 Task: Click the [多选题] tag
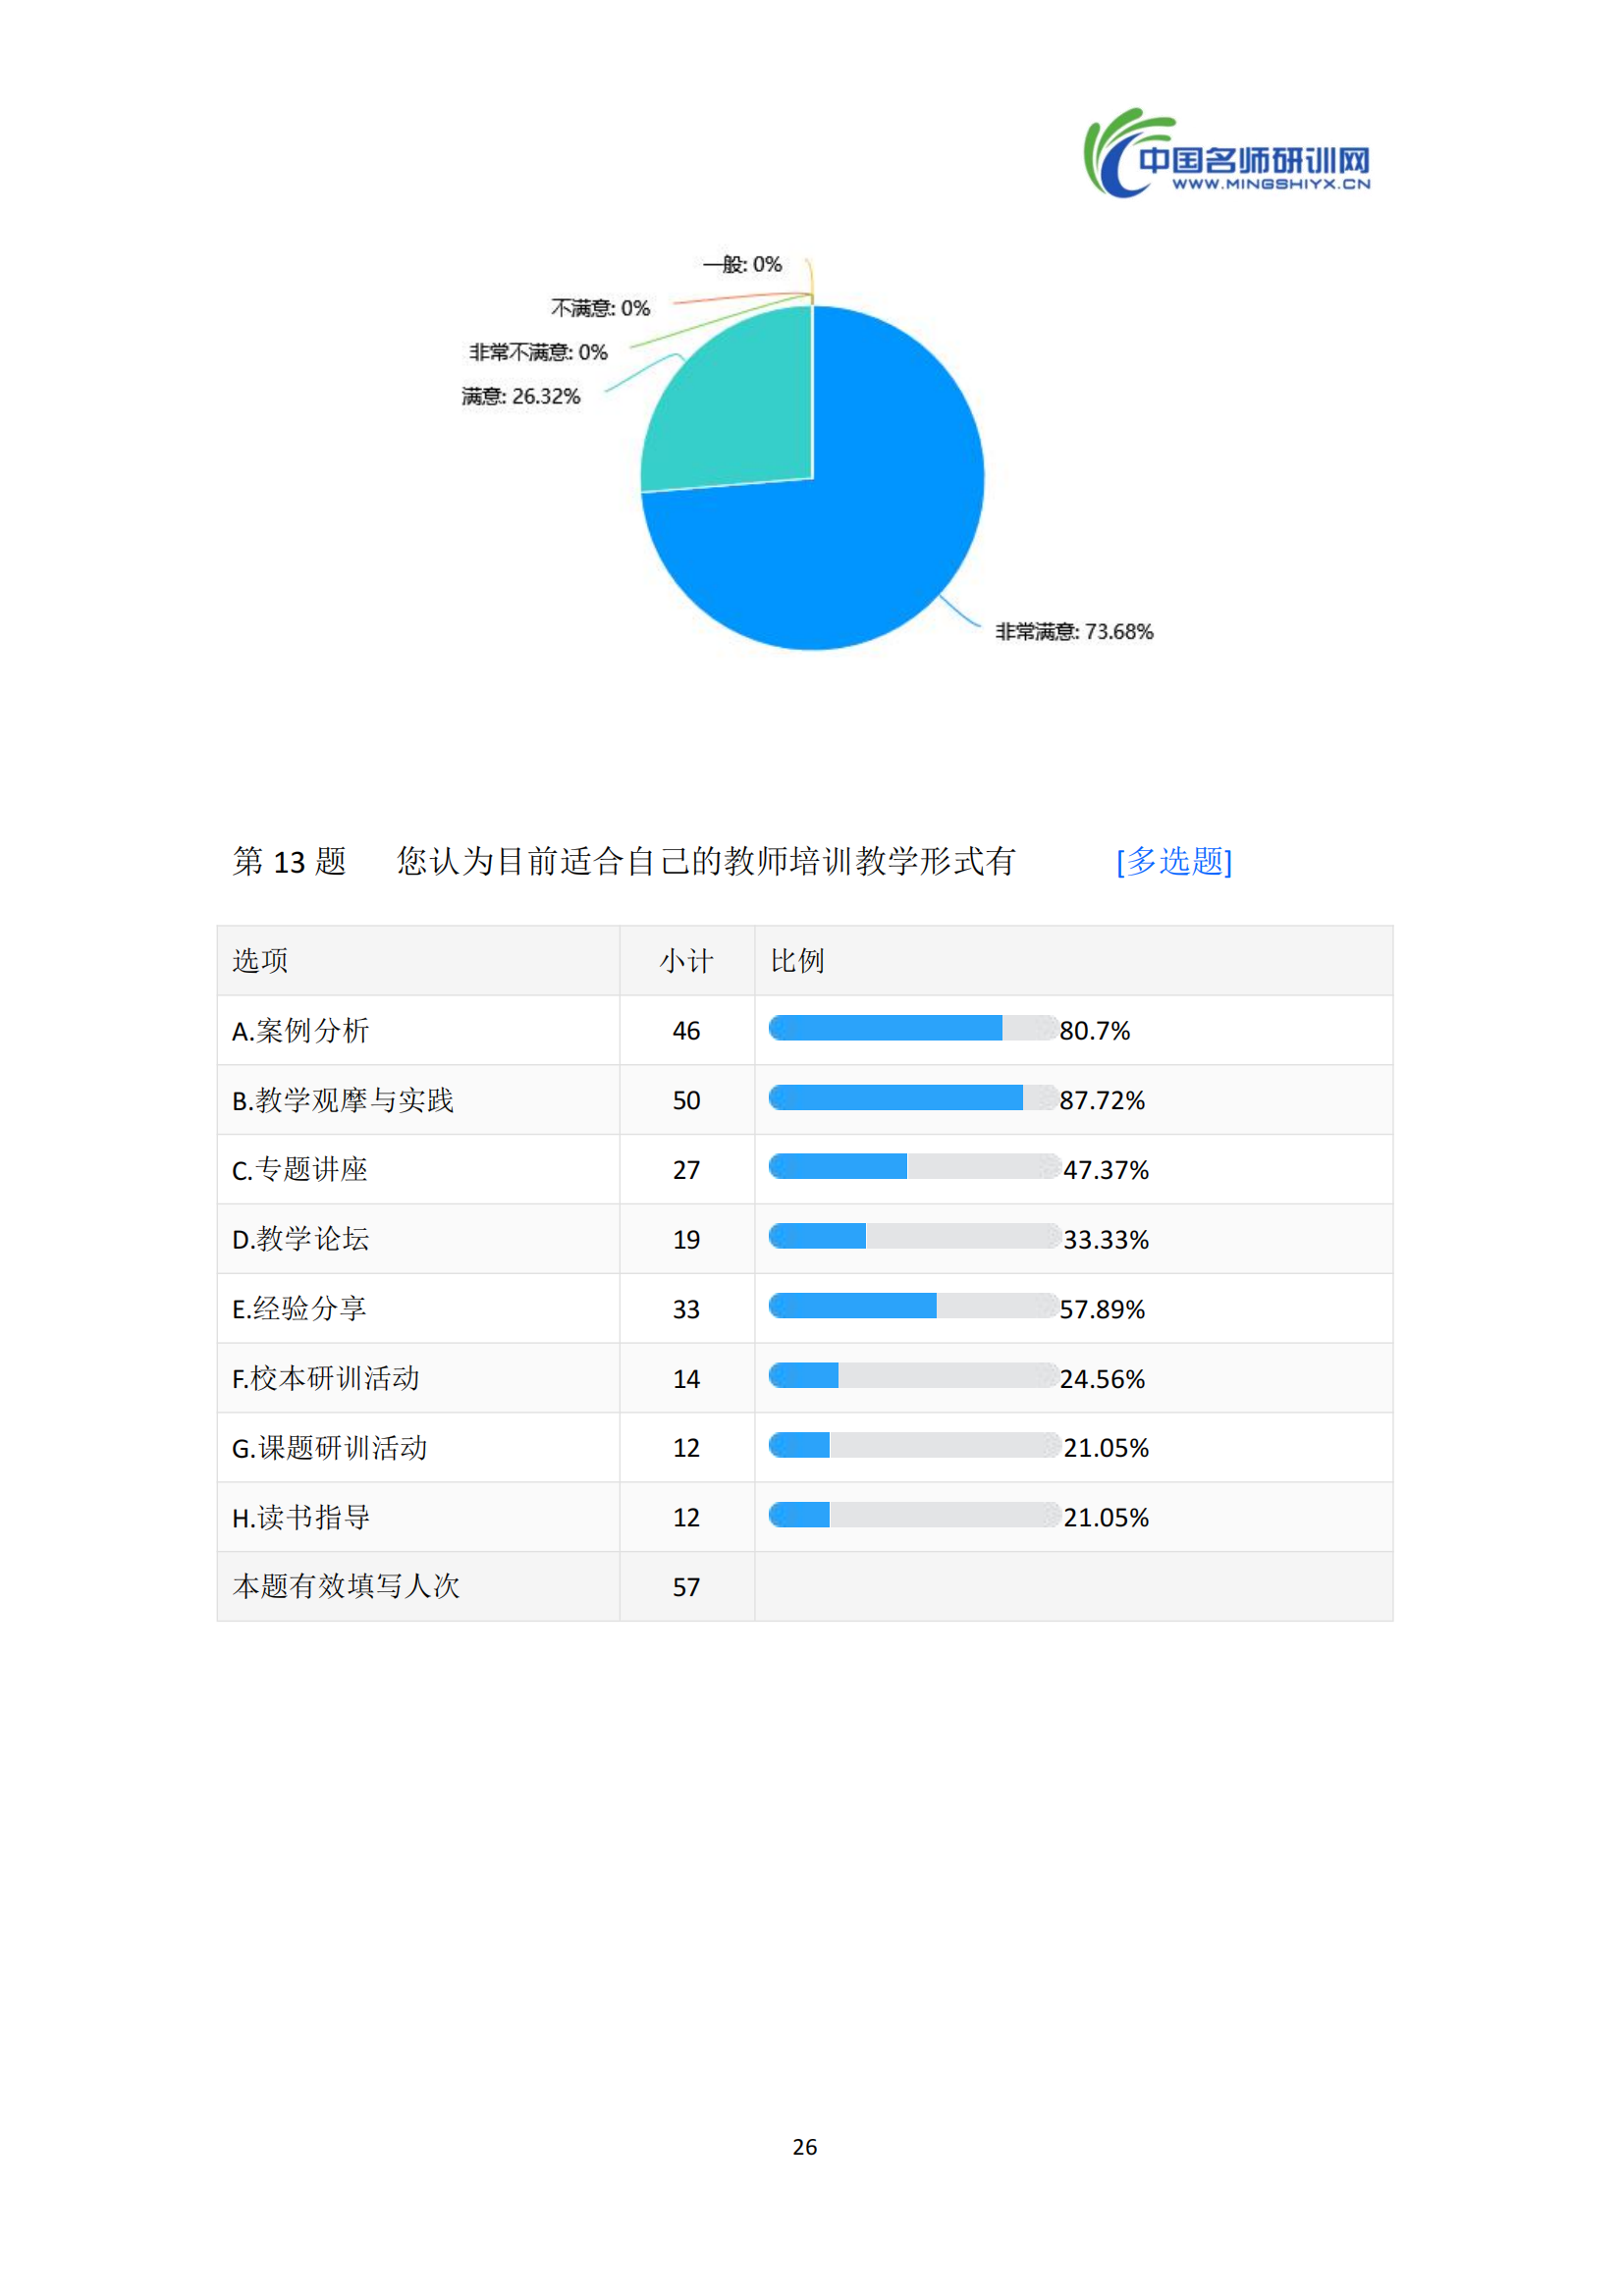pos(1174,861)
